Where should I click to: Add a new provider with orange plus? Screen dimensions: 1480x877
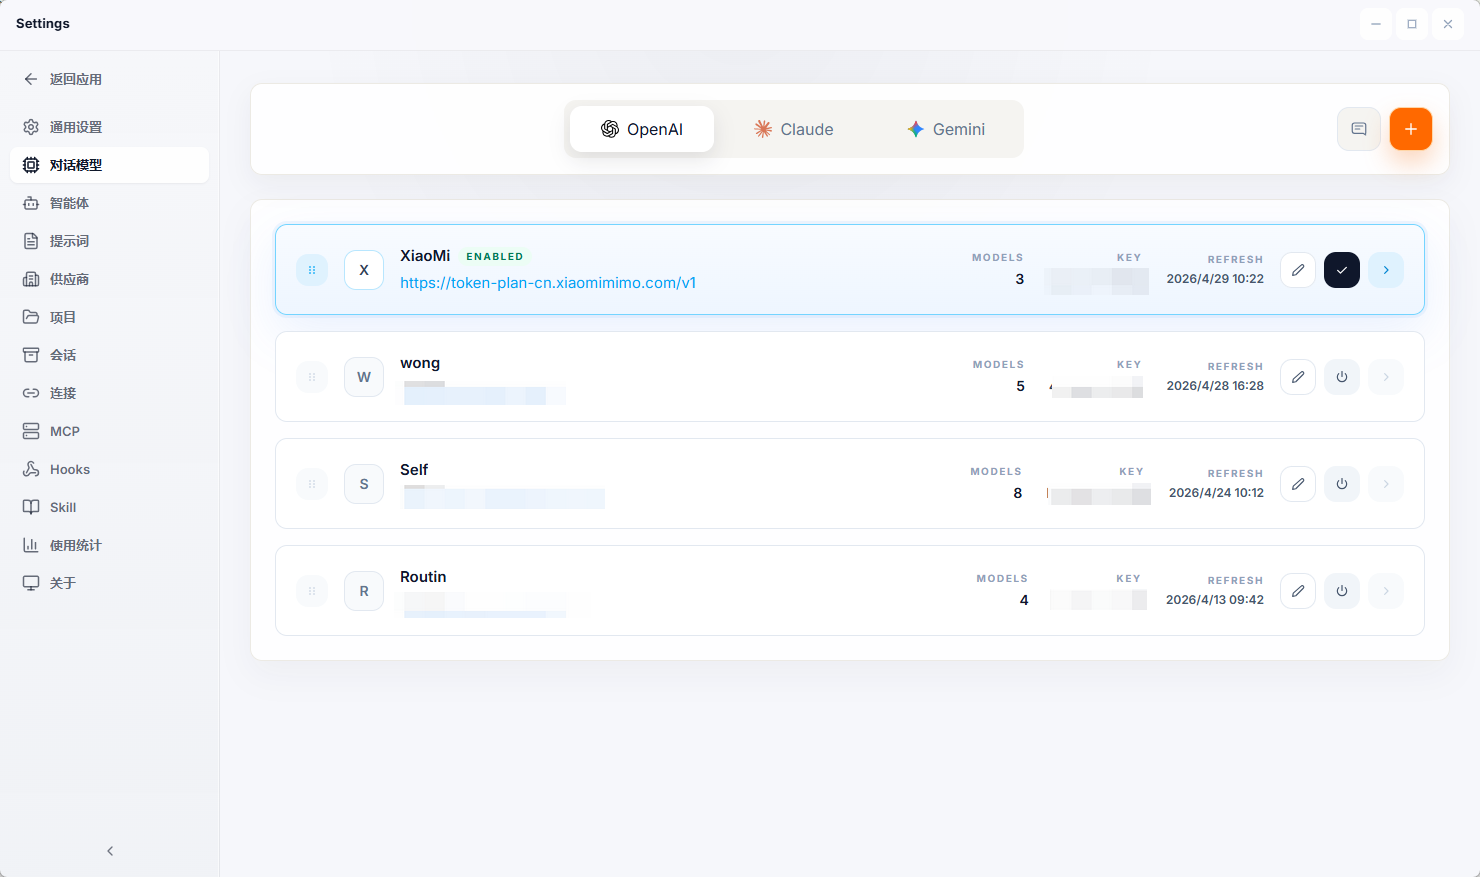(1411, 129)
